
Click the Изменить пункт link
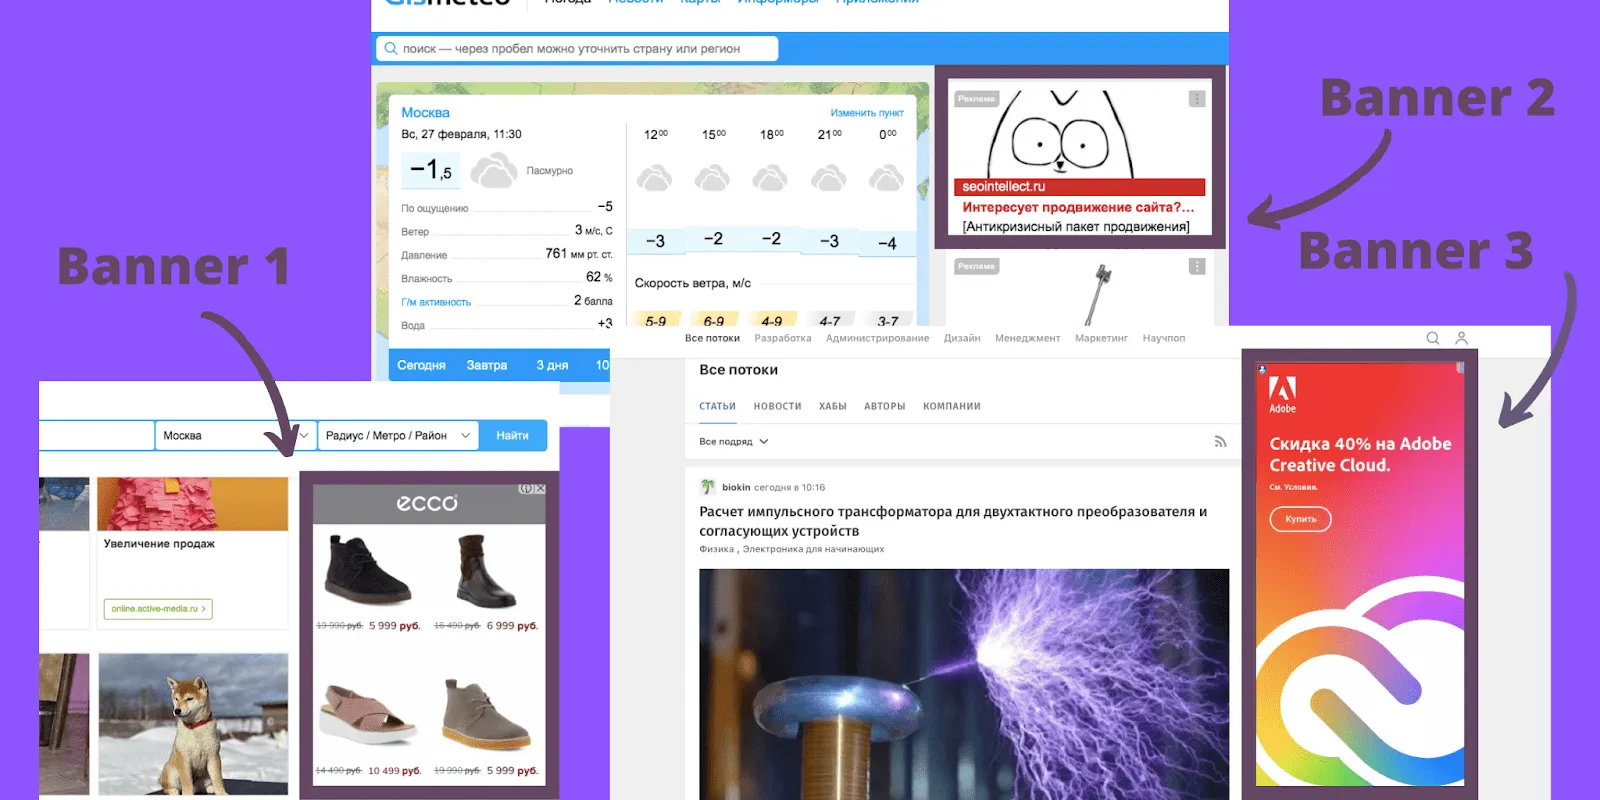(867, 113)
